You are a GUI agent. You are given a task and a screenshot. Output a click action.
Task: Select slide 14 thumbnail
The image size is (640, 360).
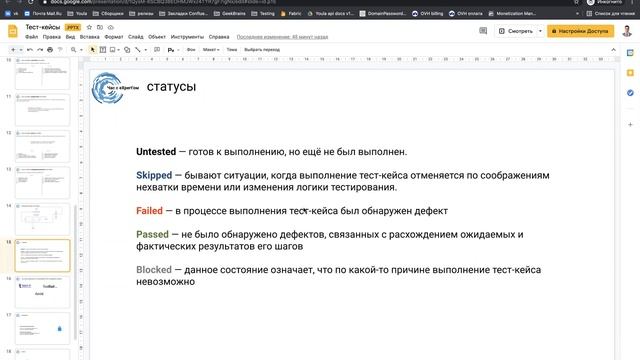[x=42, y=219]
